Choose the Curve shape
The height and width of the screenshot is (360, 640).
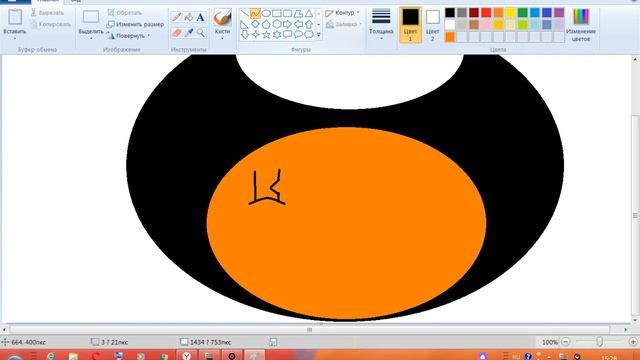click(255, 13)
